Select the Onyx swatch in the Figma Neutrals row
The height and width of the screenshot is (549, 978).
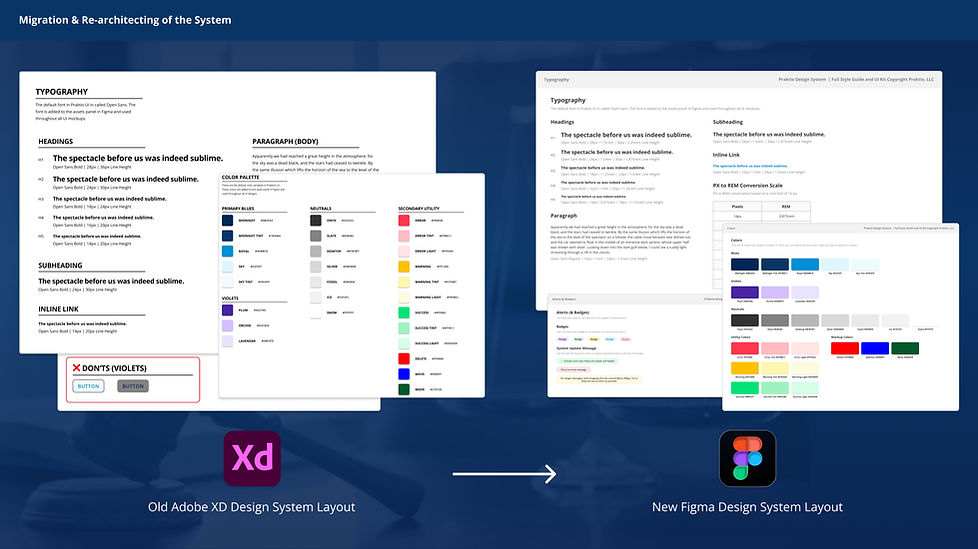click(x=745, y=321)
